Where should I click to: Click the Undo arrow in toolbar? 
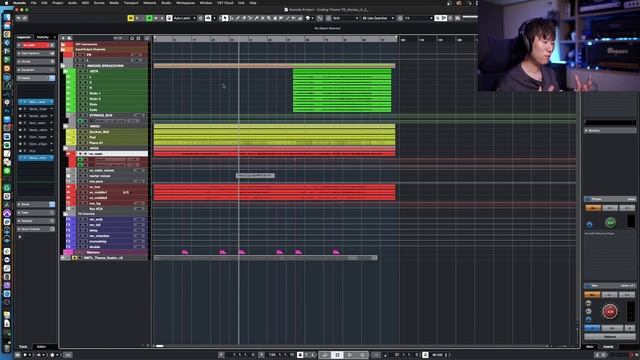coord(19,18)
